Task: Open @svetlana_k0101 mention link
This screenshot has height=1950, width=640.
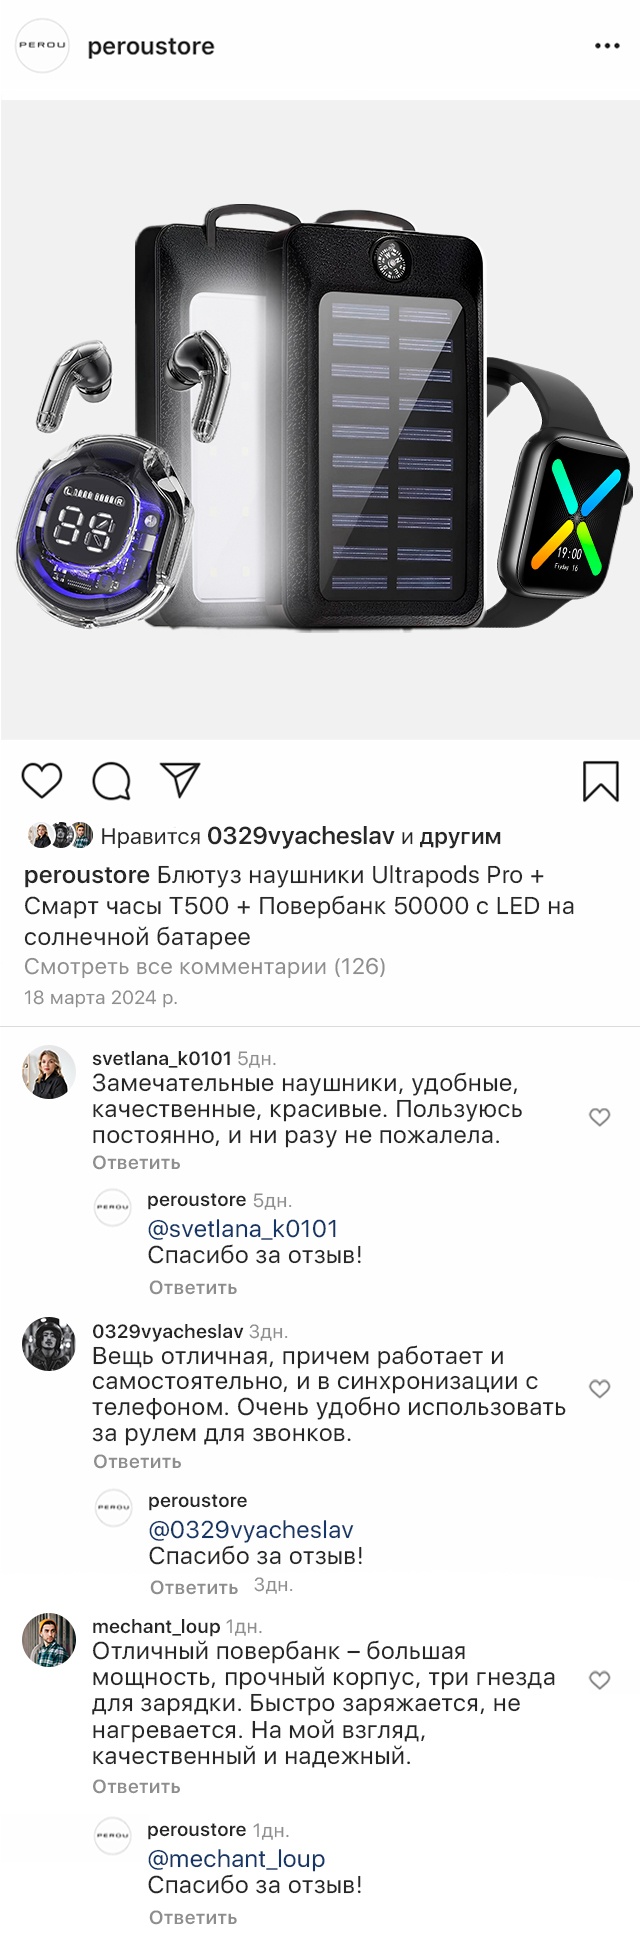Action: point(243,1229)
